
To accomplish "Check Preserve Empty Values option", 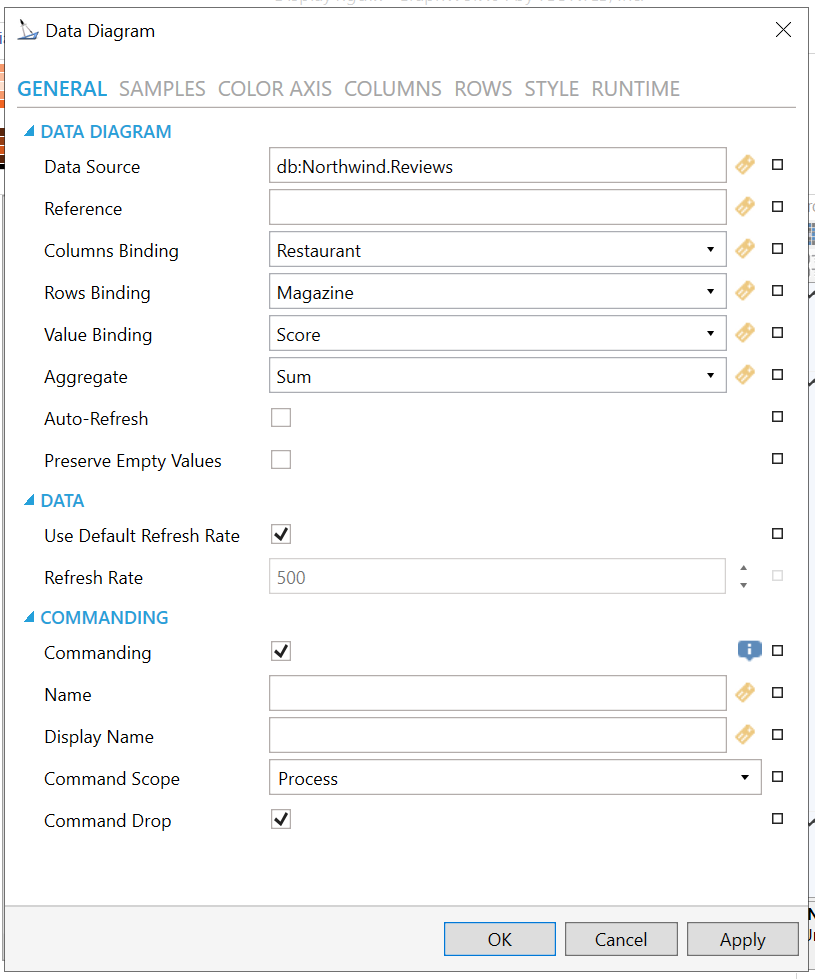I will 281,460.
